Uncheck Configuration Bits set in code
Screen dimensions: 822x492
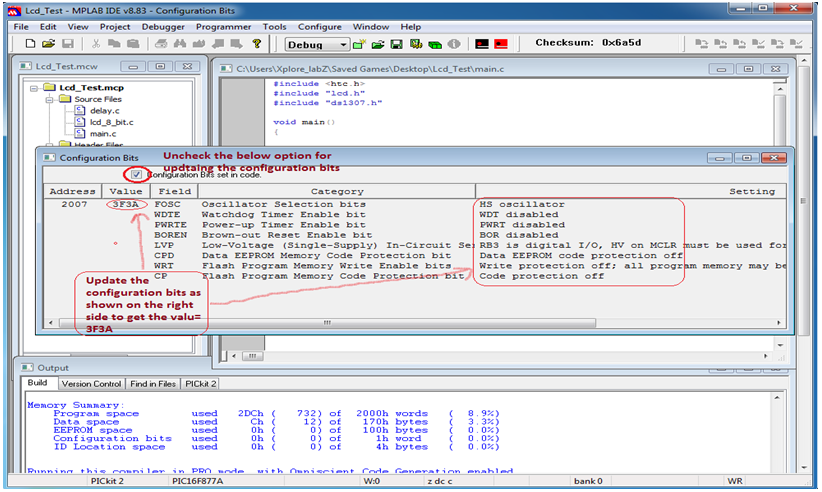(x=136, y=174)
